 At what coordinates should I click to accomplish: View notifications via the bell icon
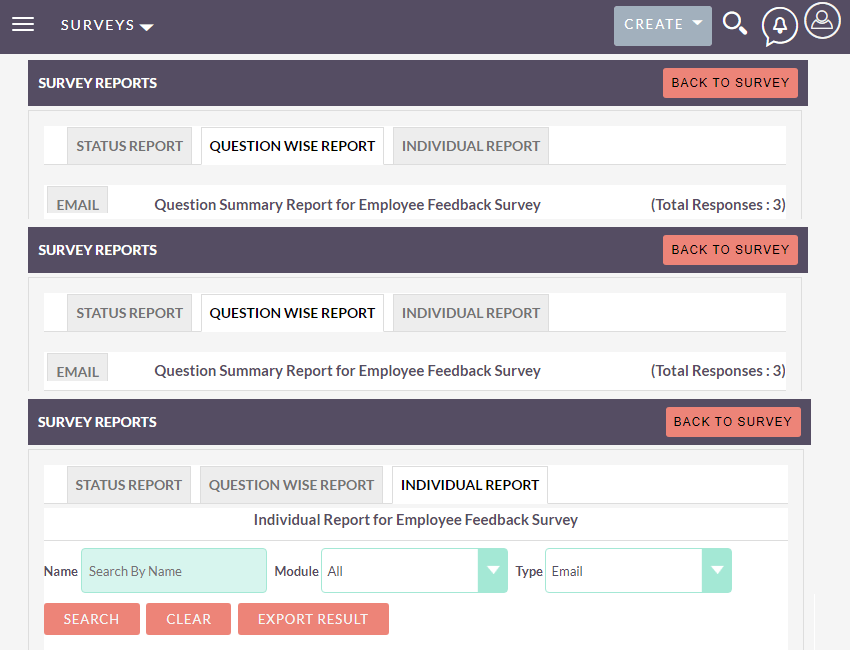coord(780,25)
